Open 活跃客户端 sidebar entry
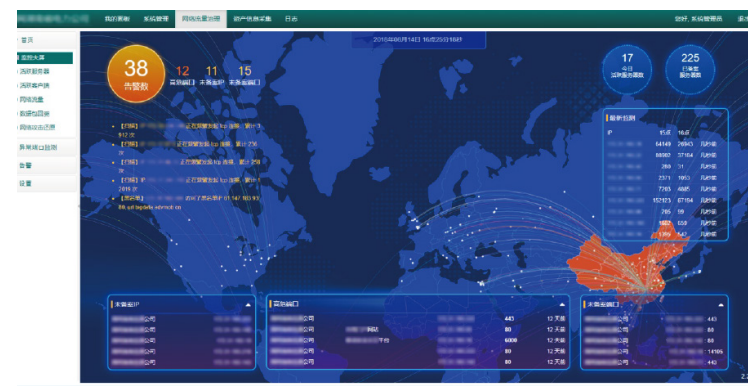Screen dimensions: 755x386 click(34, 85)
